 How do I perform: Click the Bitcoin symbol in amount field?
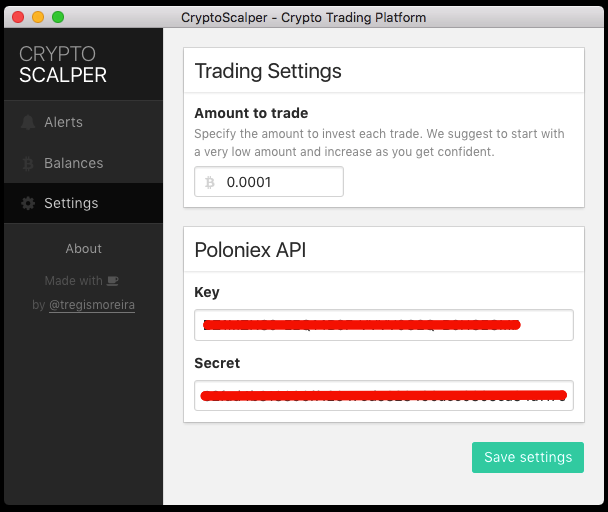point(210,182)
